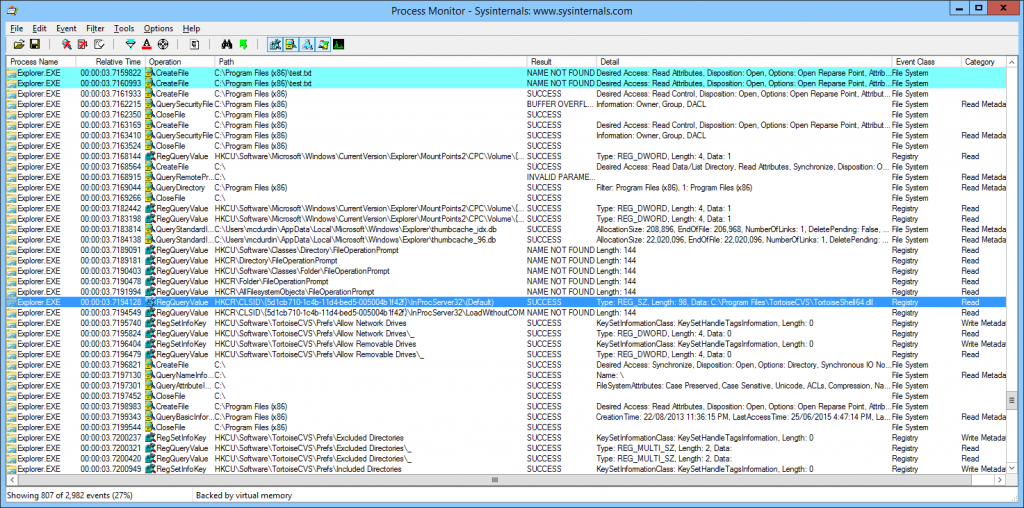Select the InProcServer32\LoadWithoutCOM row
This screenshot has width=1024, height=508.
tap(507, 313)
